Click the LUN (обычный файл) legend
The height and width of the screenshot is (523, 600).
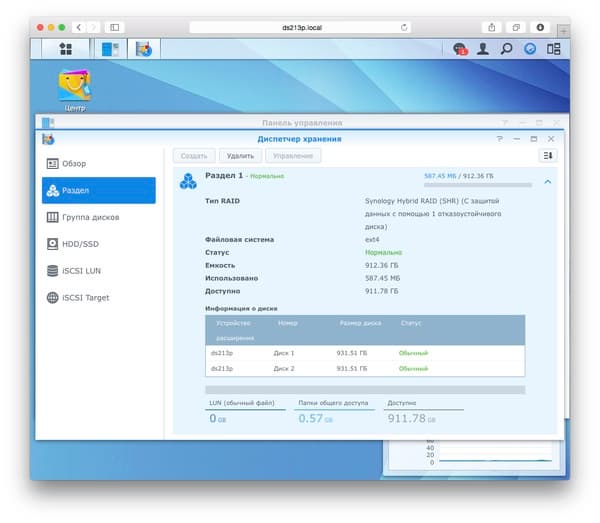tap(245, 411)
